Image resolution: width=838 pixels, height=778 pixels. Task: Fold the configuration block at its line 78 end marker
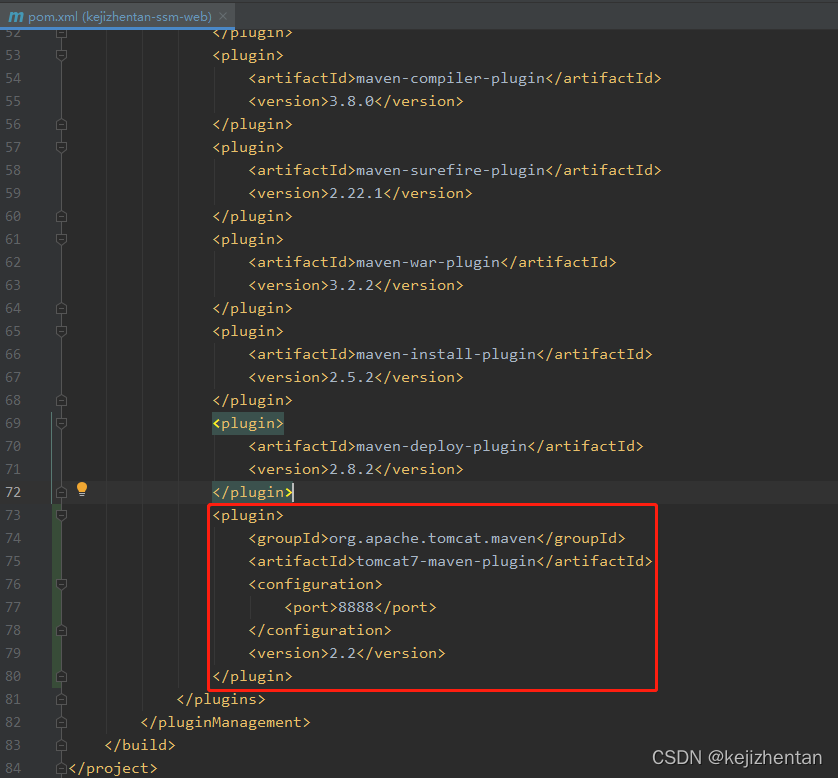coord(61,631)
